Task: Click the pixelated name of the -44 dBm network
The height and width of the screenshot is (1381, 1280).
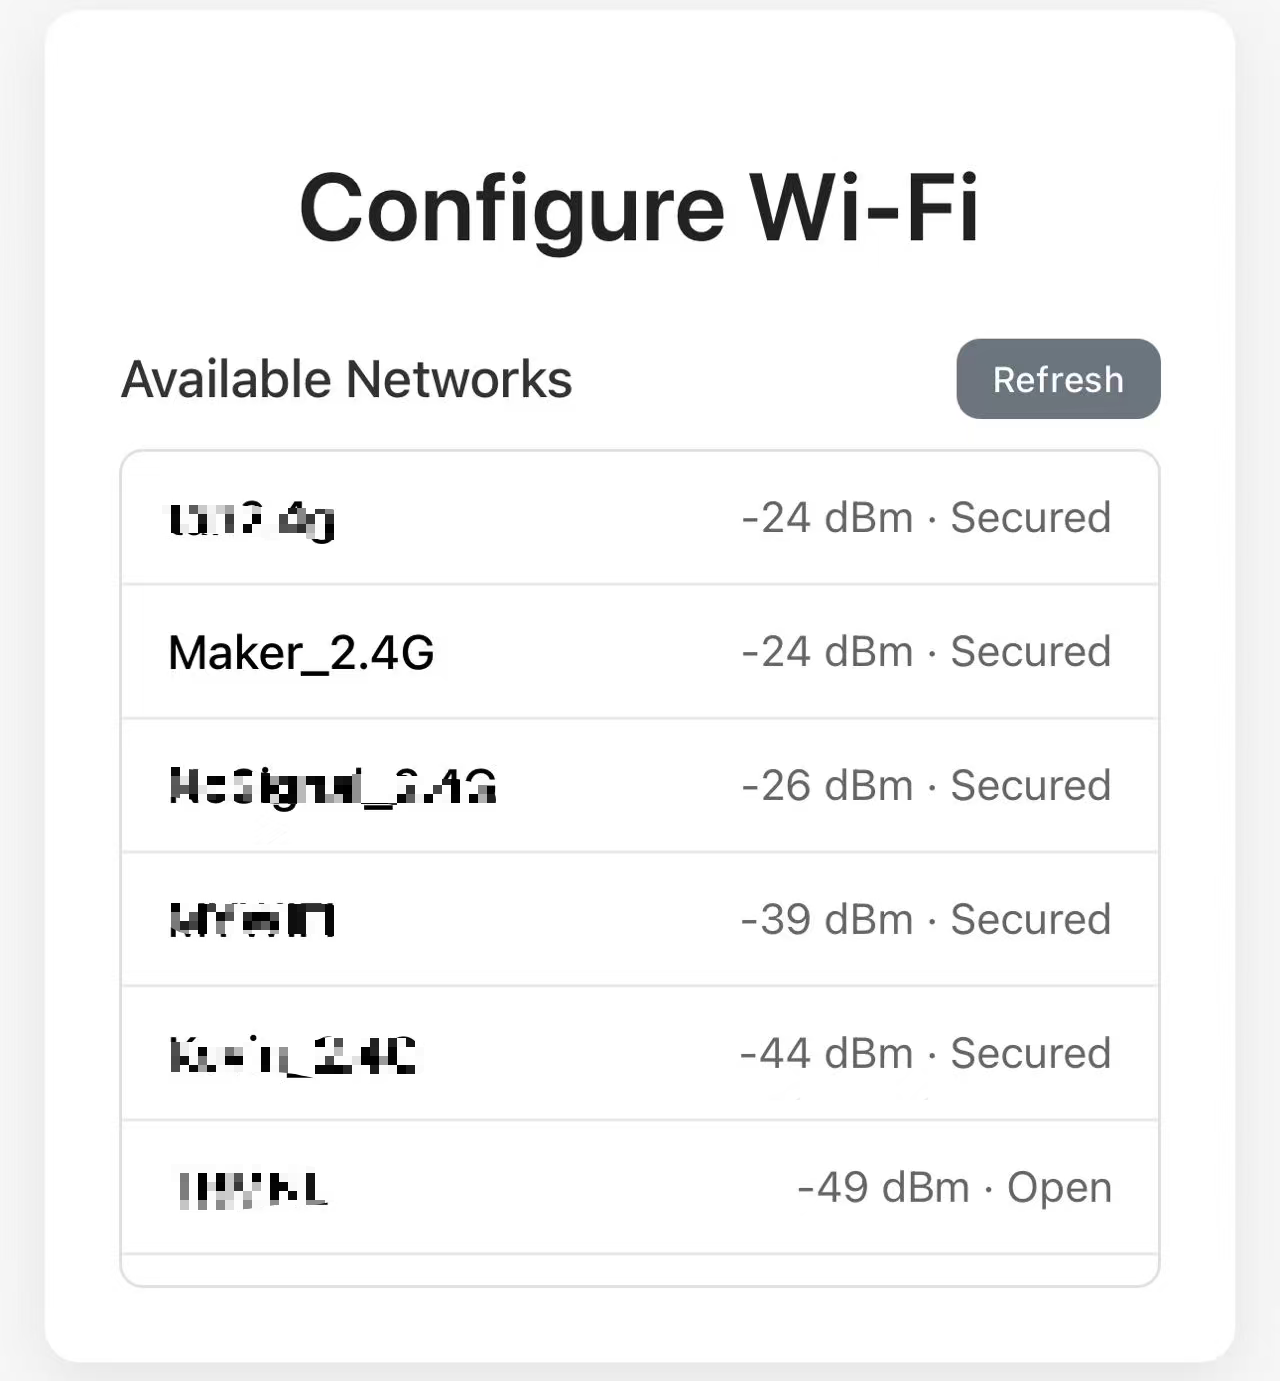Action: coord(292,1055)
